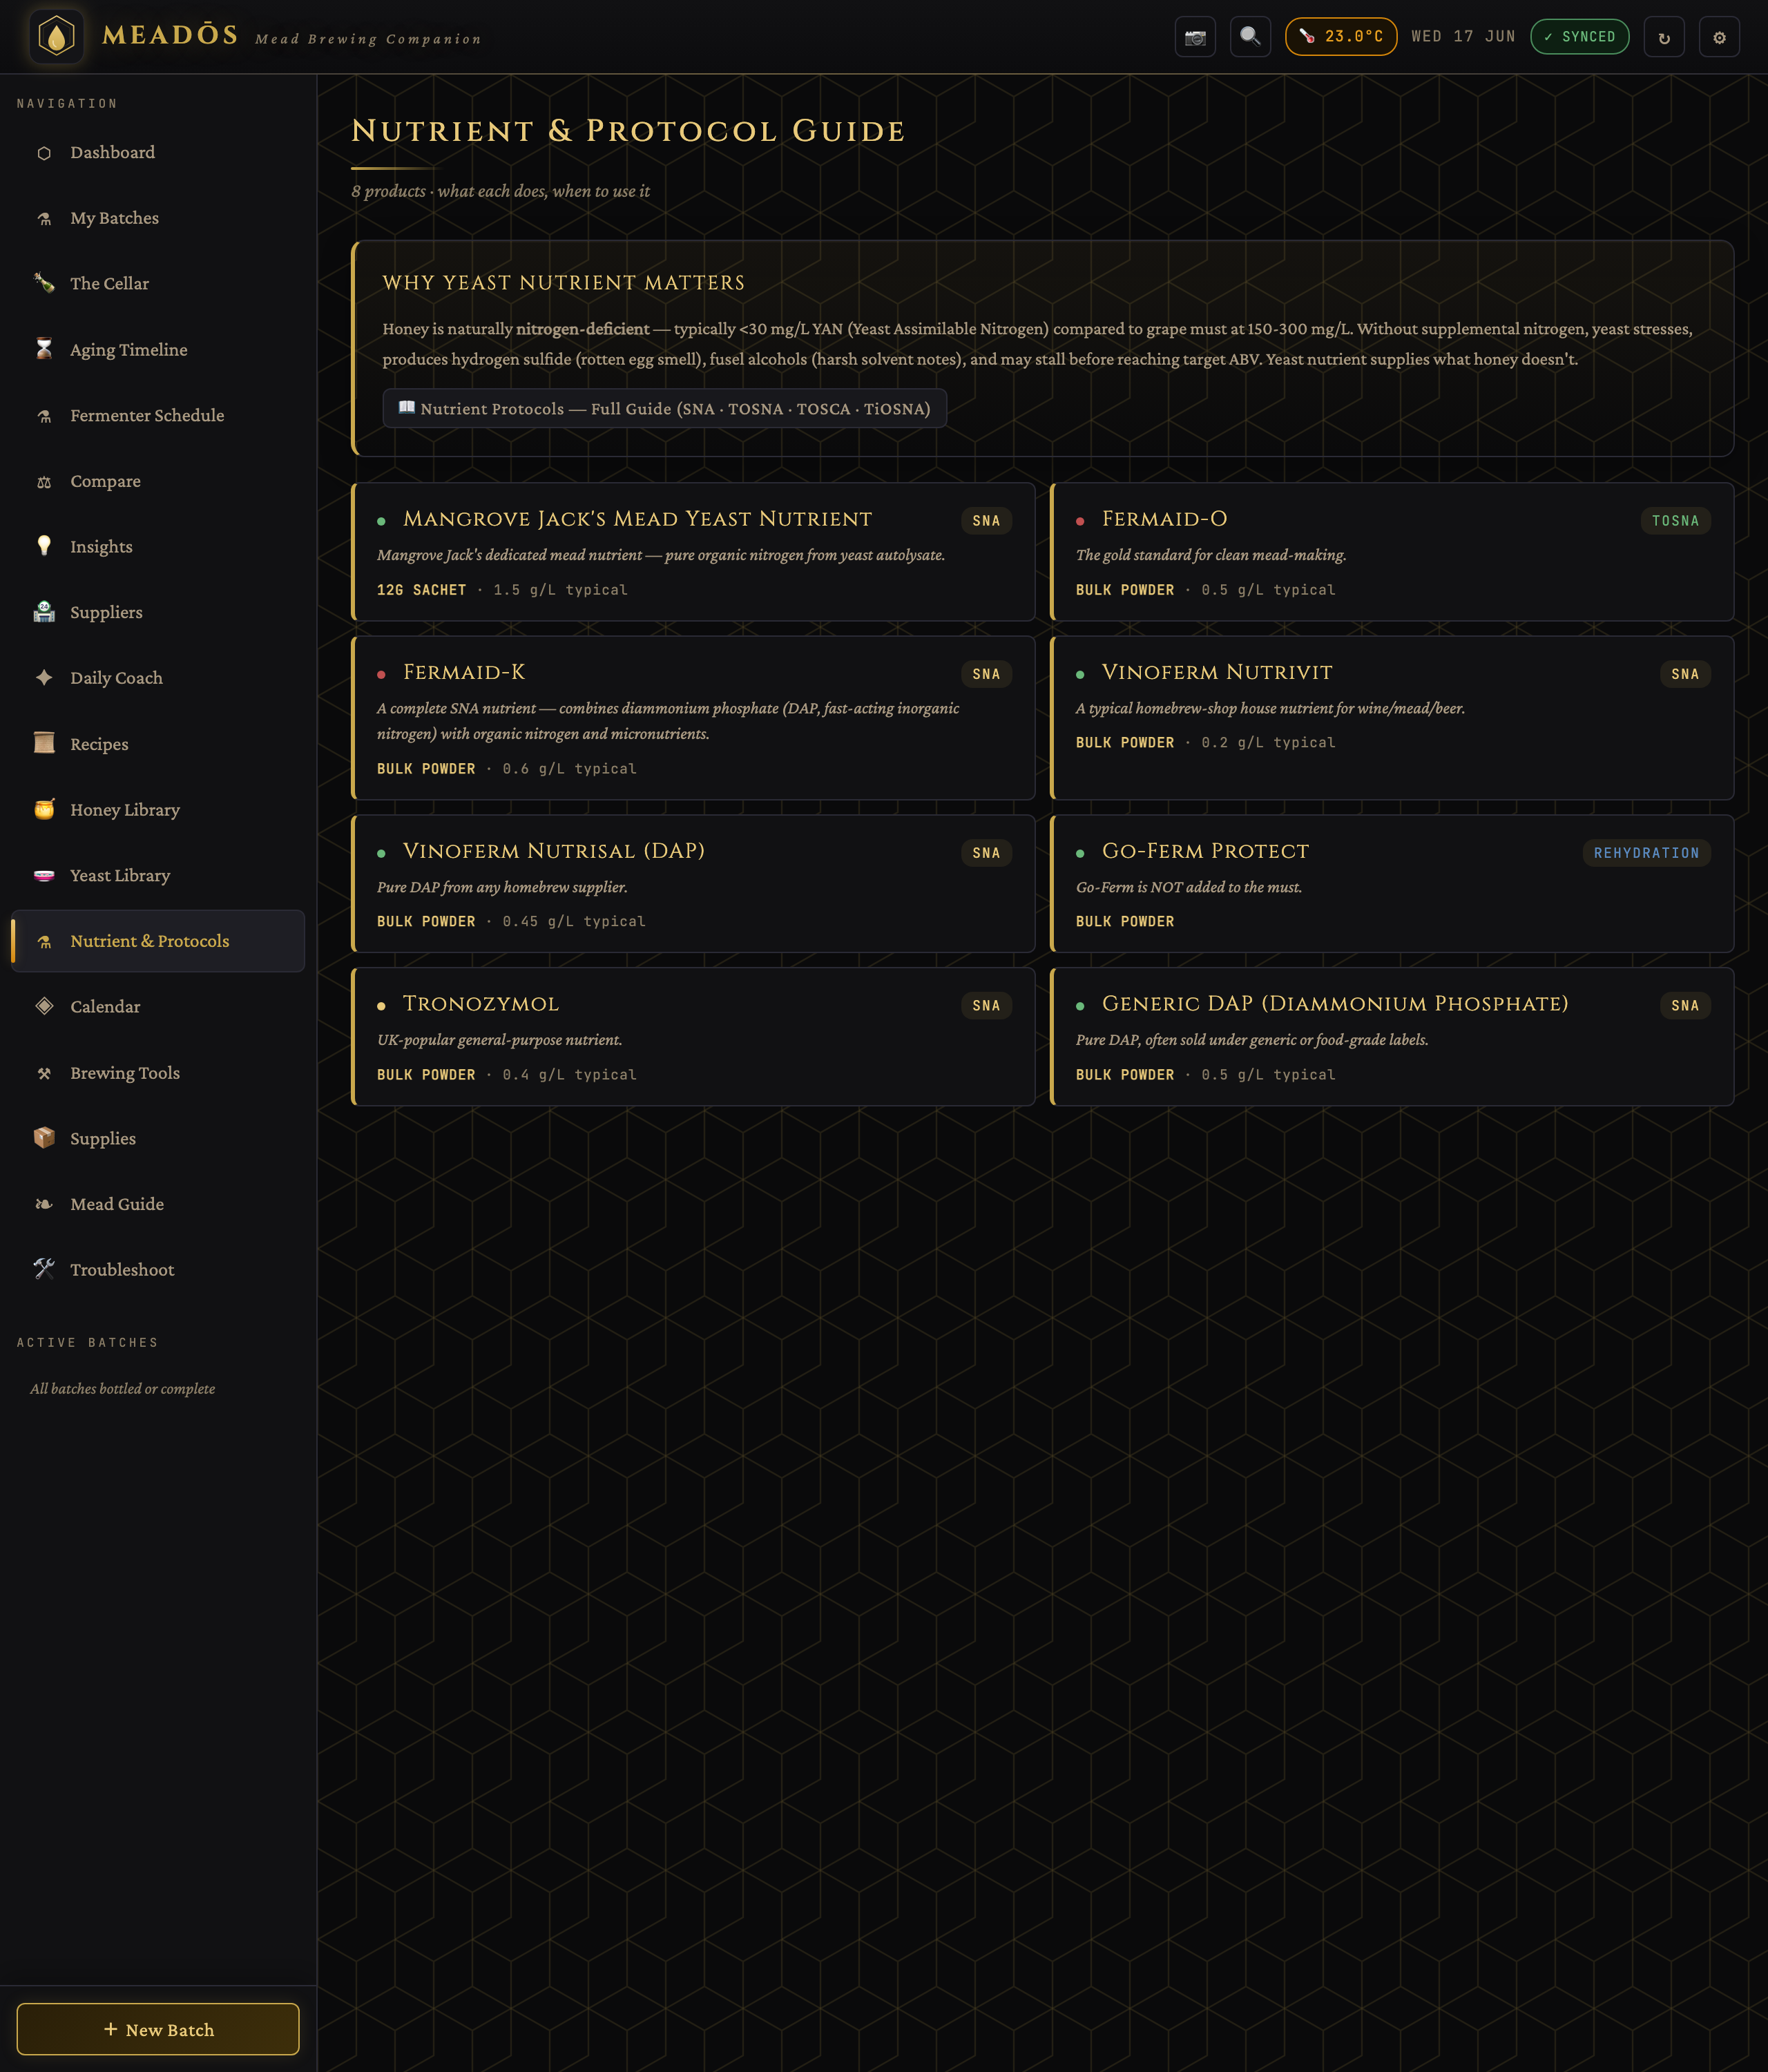This screenshot has height=2072, width=1768.
Task: Click the Troubleshoot wrench icon
Action: tap(44, 1269)
